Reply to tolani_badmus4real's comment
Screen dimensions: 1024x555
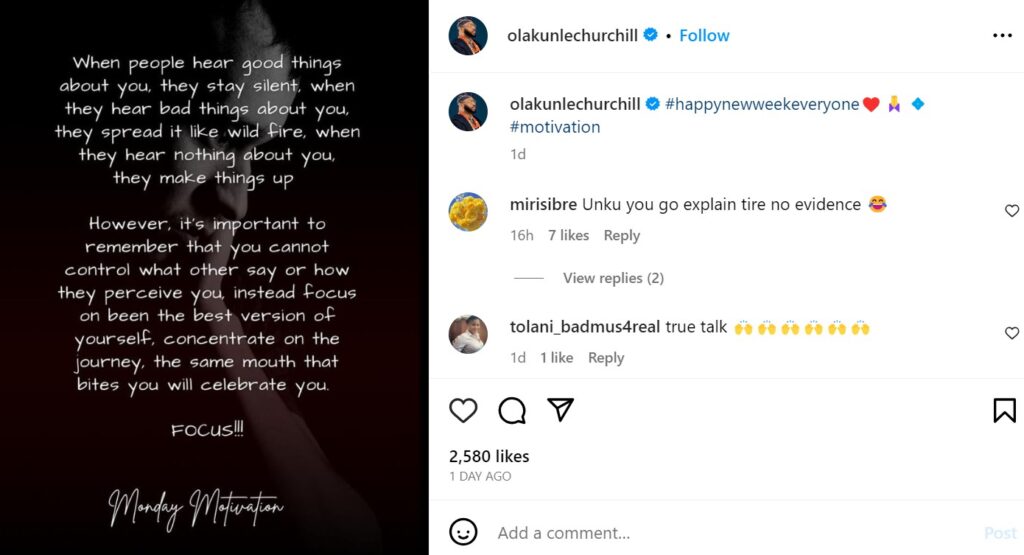[x=606, y=358]
